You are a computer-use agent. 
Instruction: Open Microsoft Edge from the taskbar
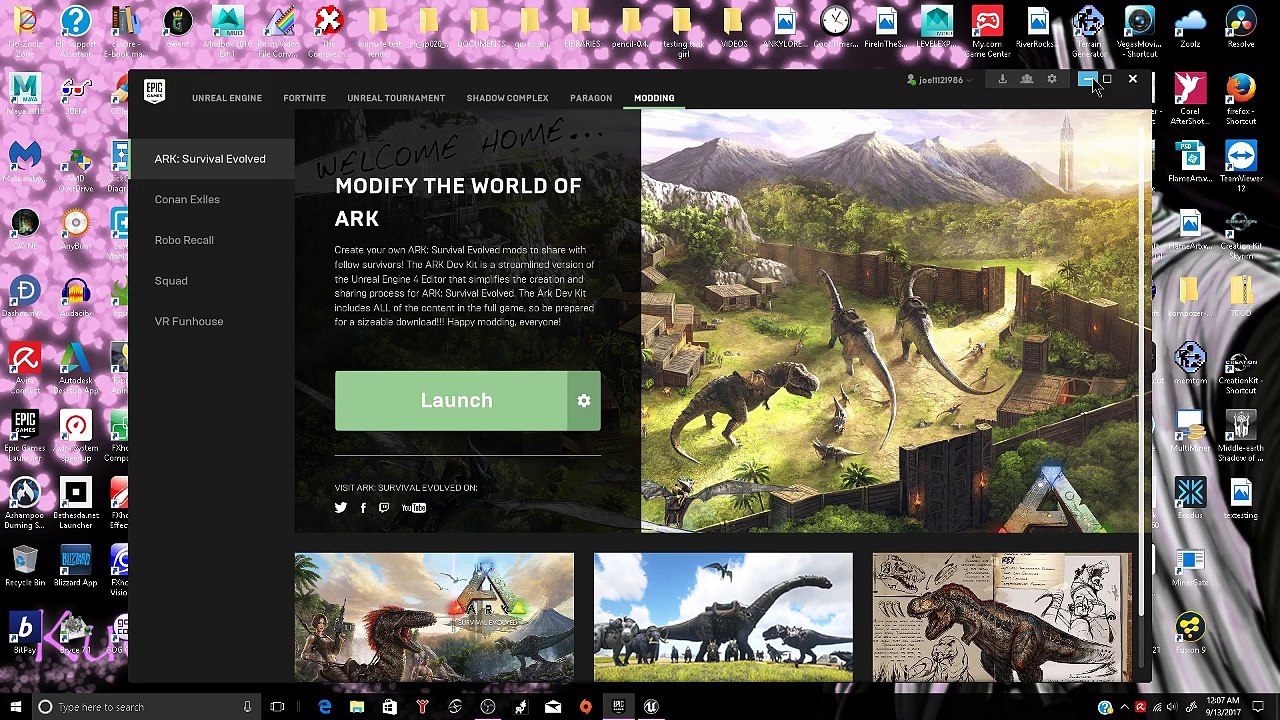(325, 707)
